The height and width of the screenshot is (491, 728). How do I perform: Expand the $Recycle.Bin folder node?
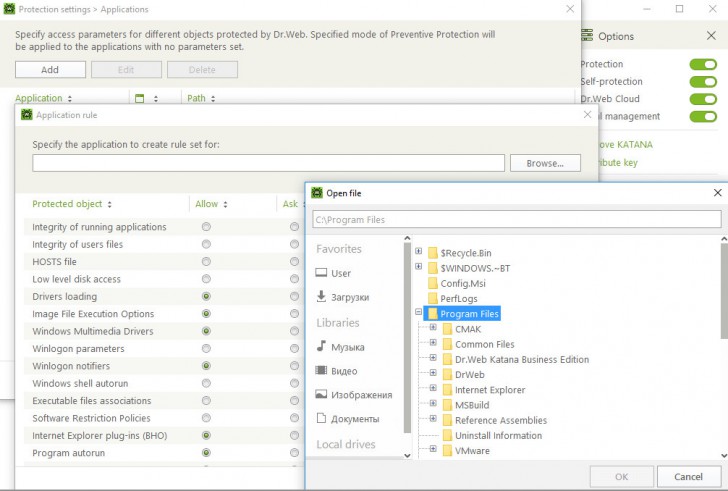pos(419,253)
